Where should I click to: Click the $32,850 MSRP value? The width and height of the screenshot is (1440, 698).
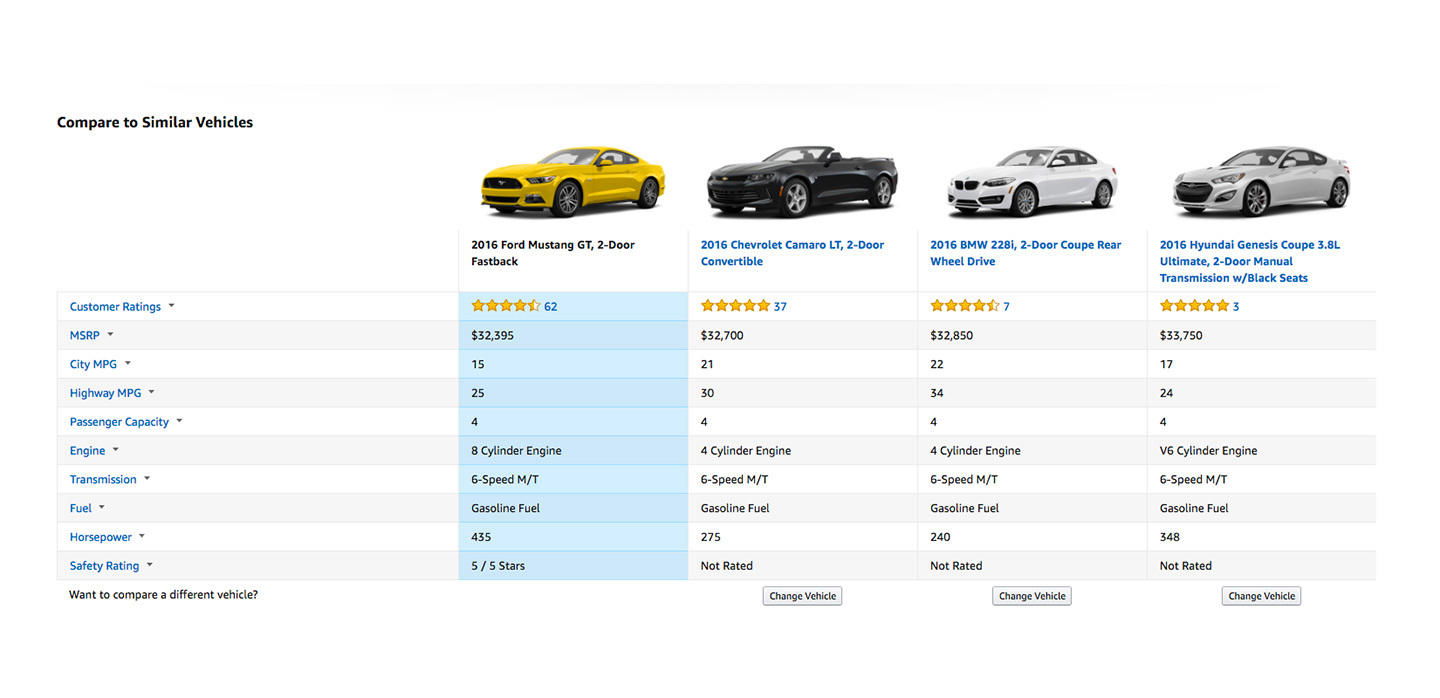951,336
